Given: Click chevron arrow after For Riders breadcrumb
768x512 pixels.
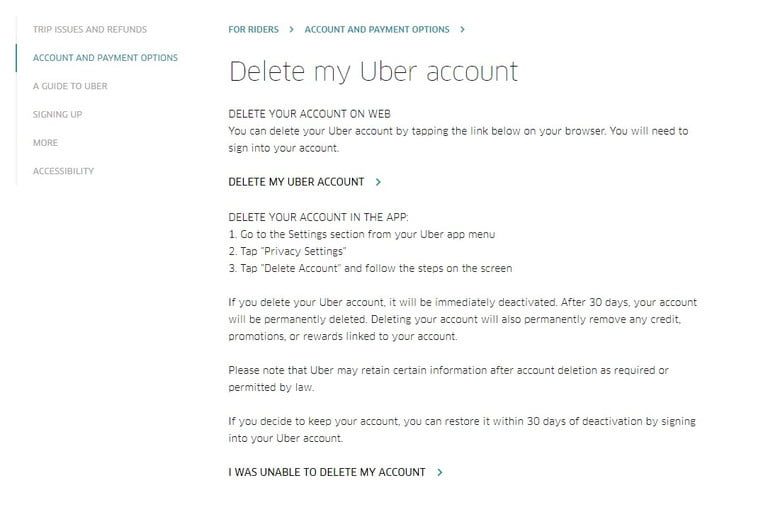Looking at the screenshot, I should [291, 30].
